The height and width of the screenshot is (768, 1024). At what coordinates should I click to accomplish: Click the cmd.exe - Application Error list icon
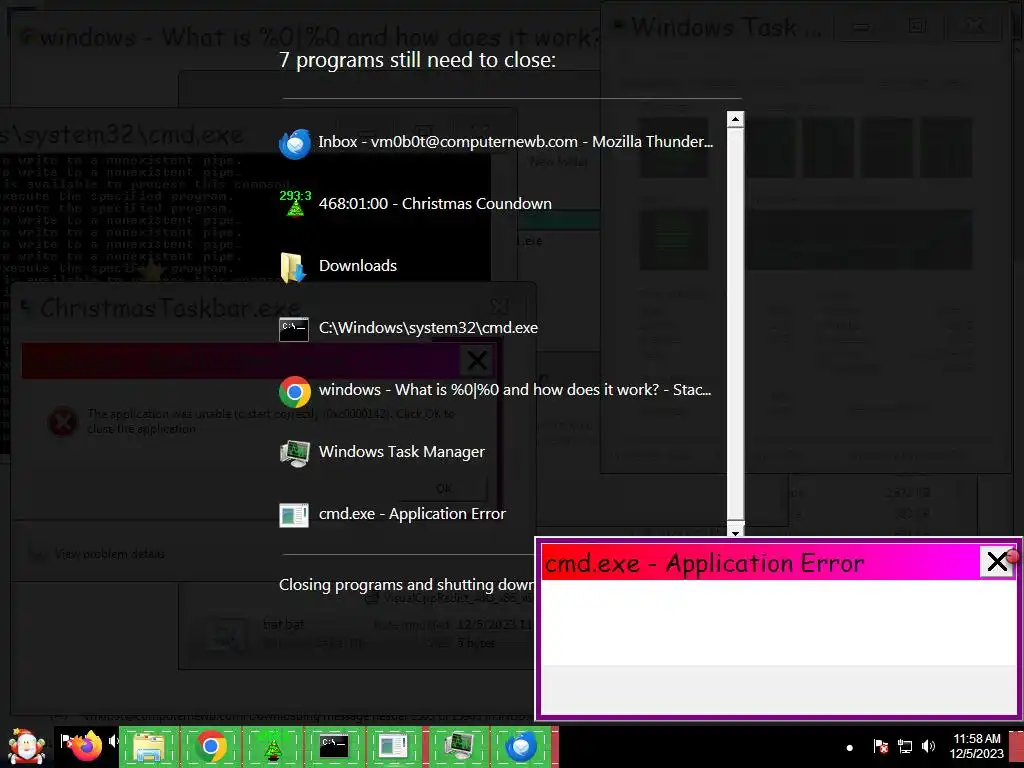coord(294,515)
